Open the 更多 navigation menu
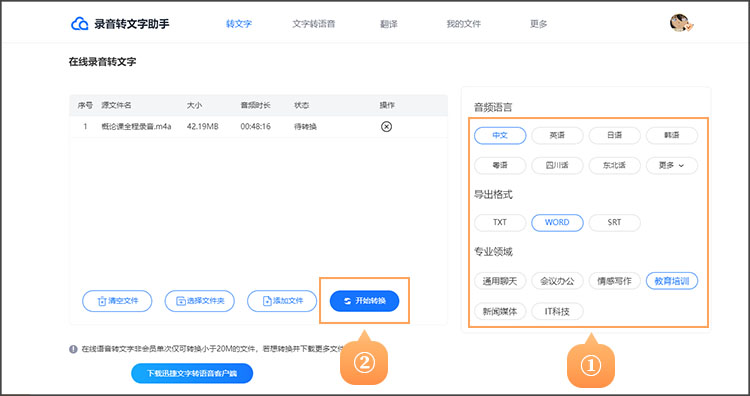 point(539,24)
